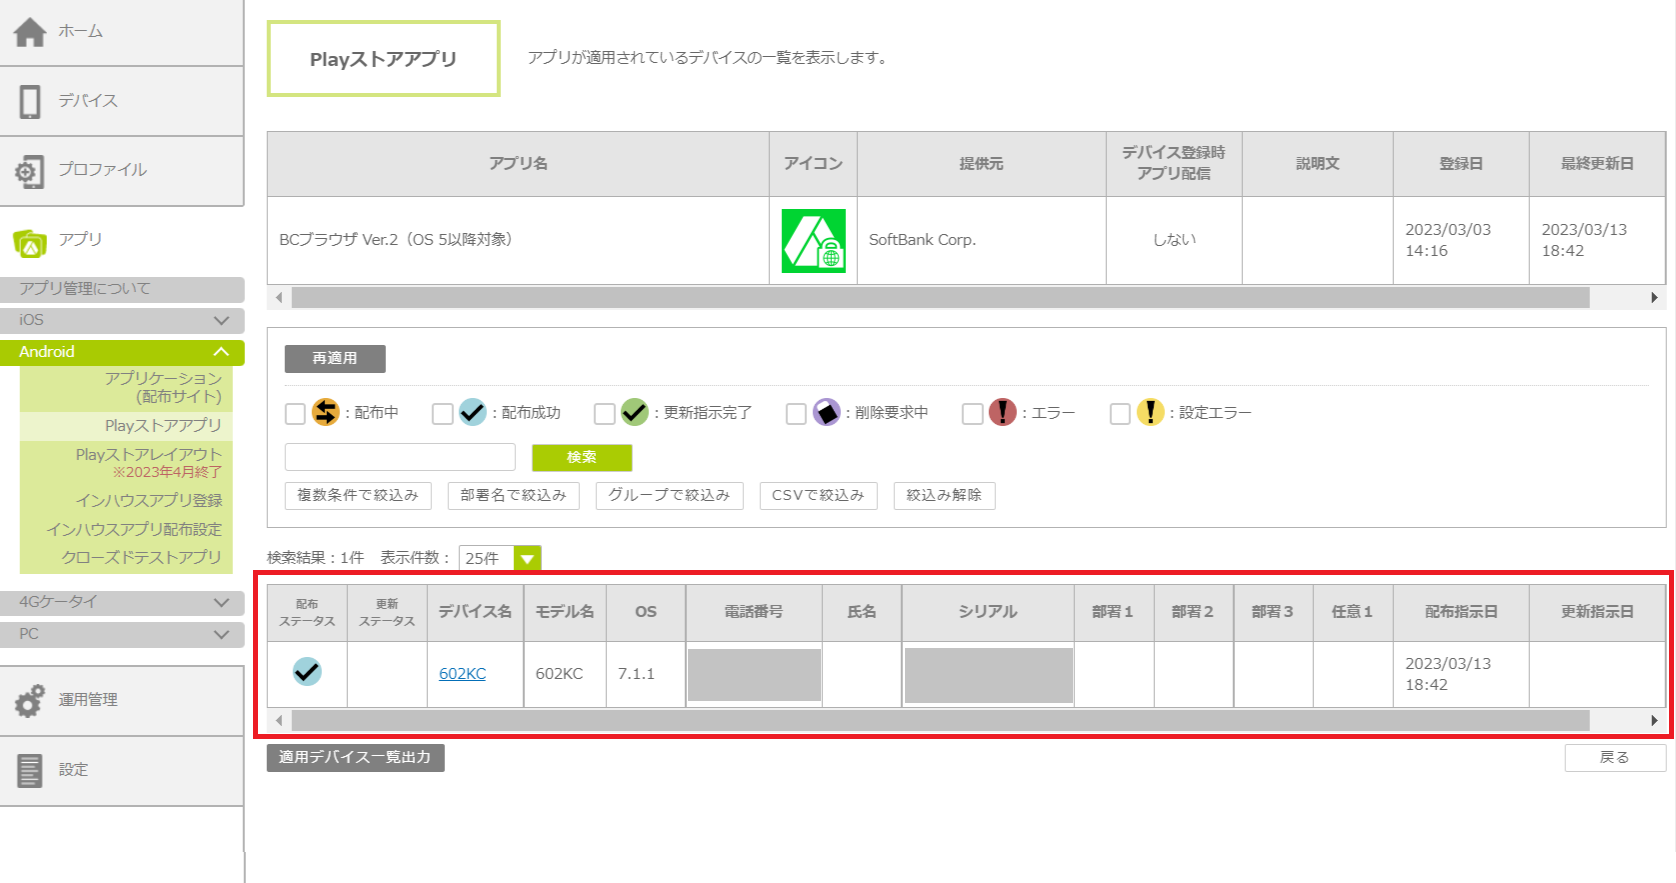
Task: Click the BC Browser green app icon
Action: (x=813, y=241)
